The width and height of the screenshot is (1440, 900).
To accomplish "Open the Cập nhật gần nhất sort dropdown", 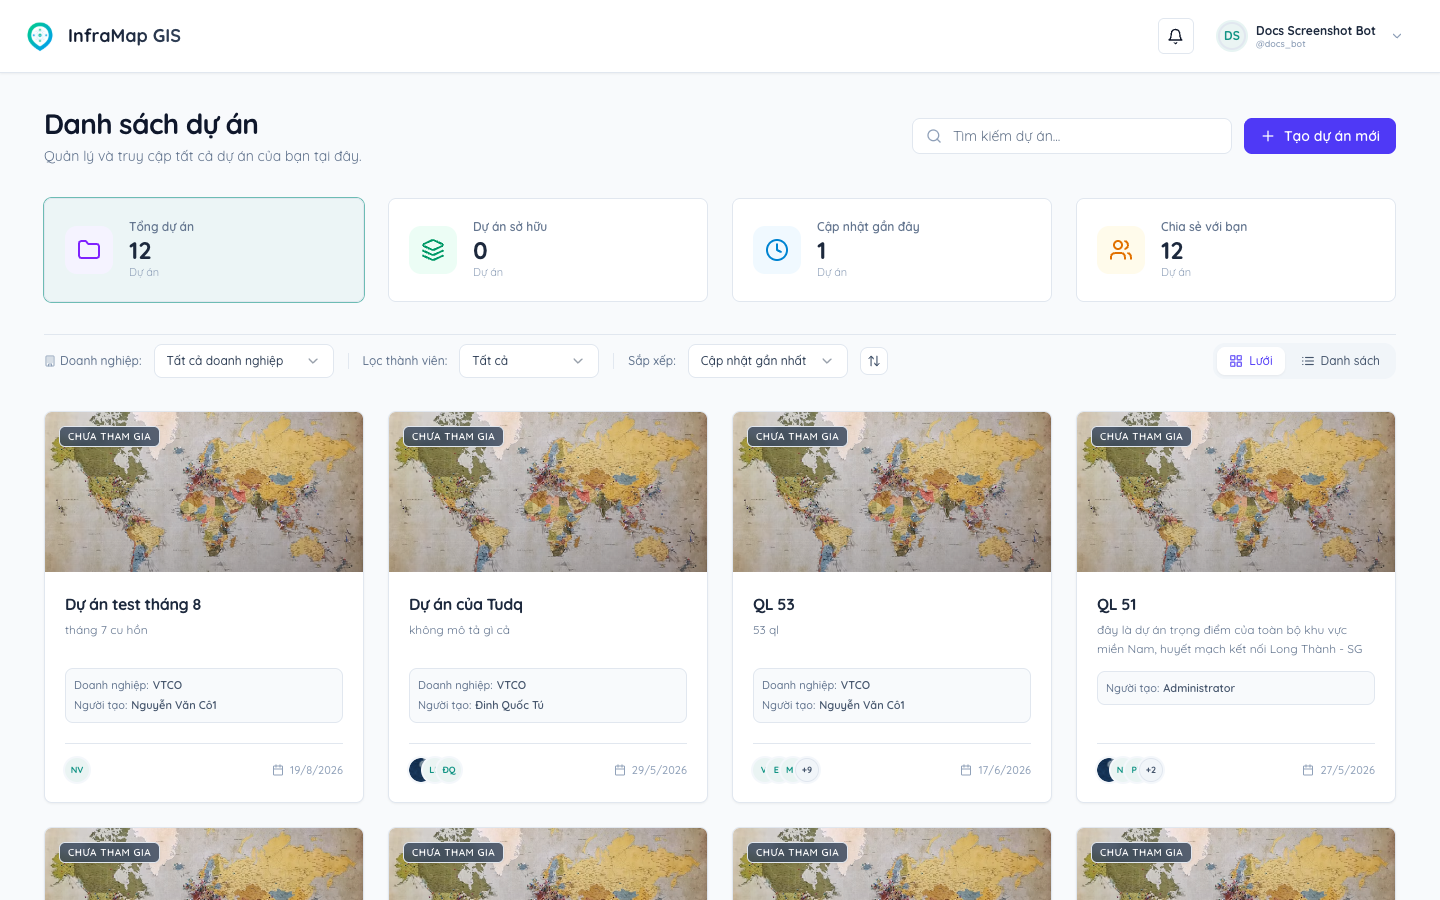I will 768,361.
